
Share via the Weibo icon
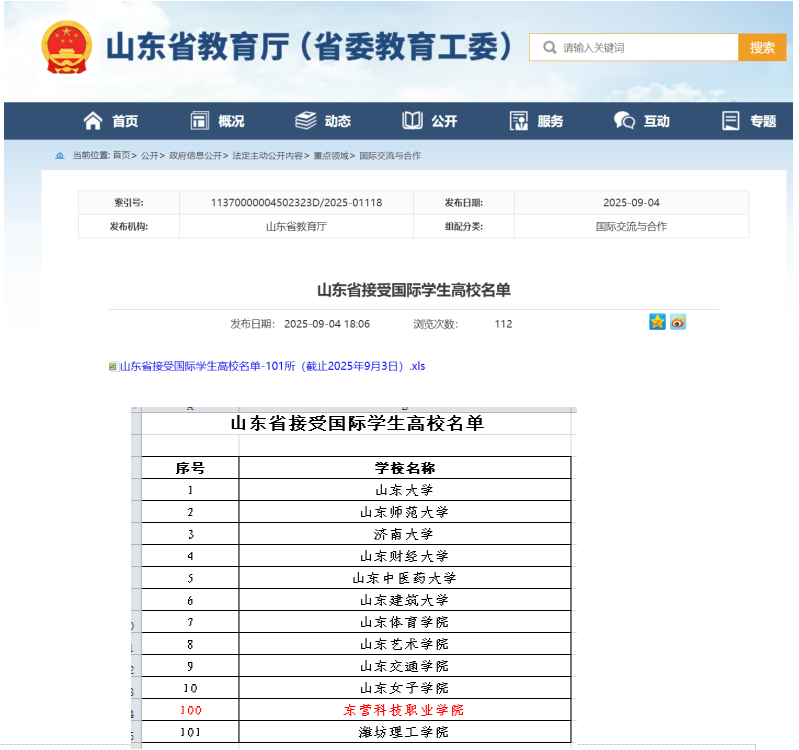coord(678,322)
